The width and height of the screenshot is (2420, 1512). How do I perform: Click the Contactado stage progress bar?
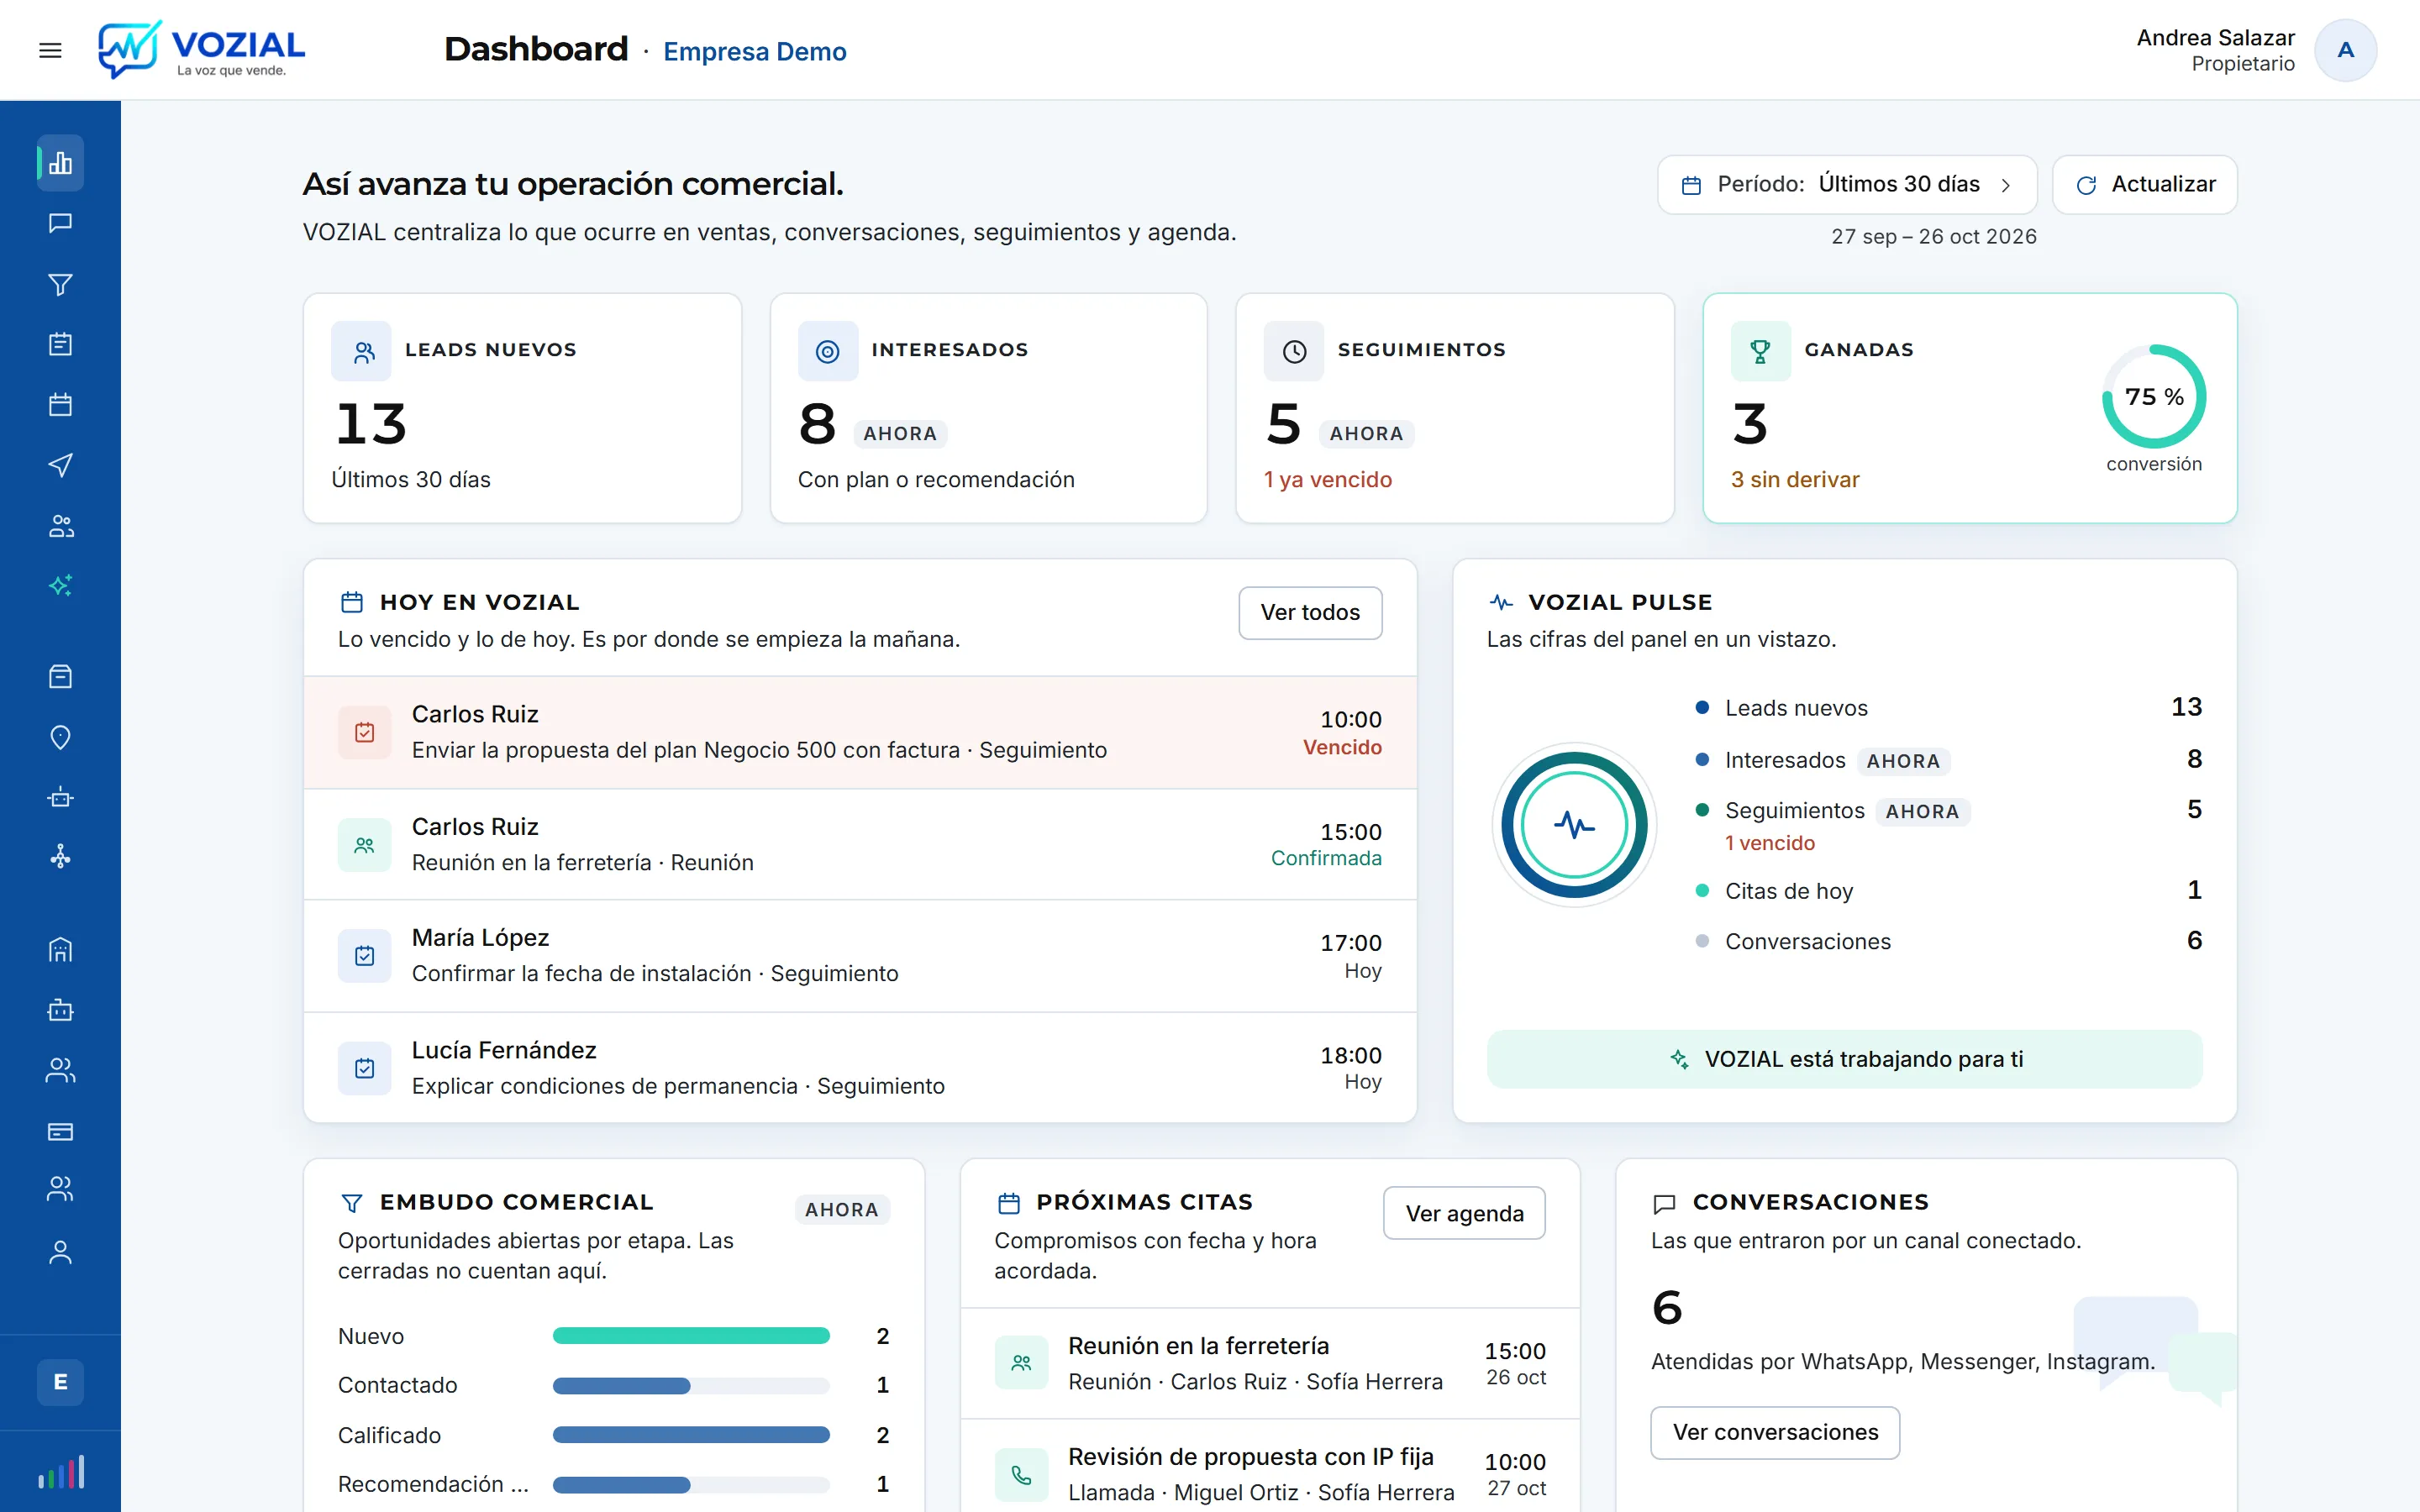coord(691,1385)
